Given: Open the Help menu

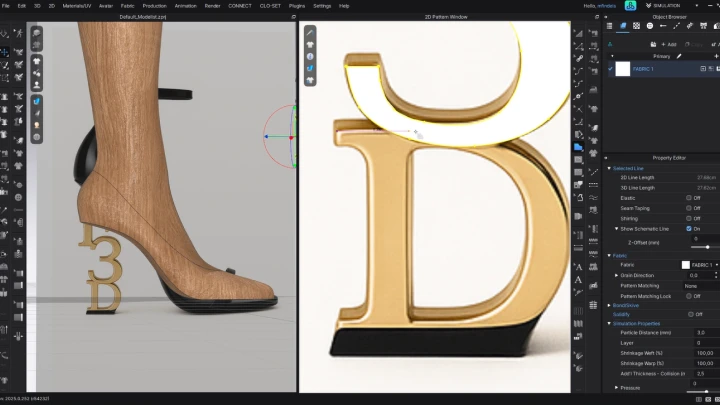Looking at the screenshot, I should [344, 6].
